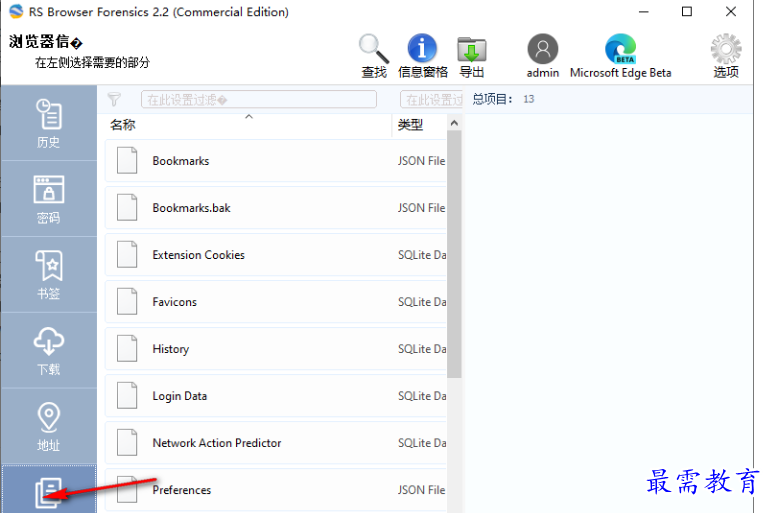Screen dimensions: 768x513
Task: Click the Extension Cookies file icon
Action: click(x=127, y=255)
